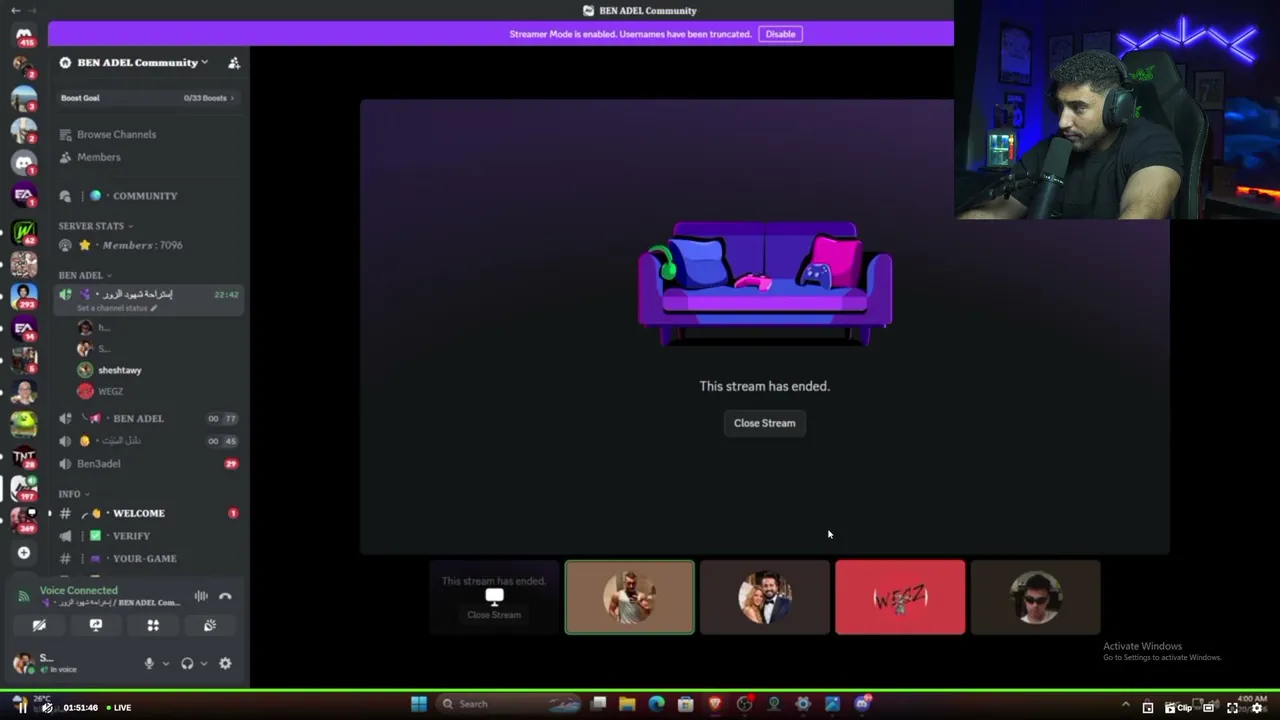This screenshot has height=720, width=1280.
Task: Focus the green-outlined speaking participant tile
Action: [x=629, y=597]
